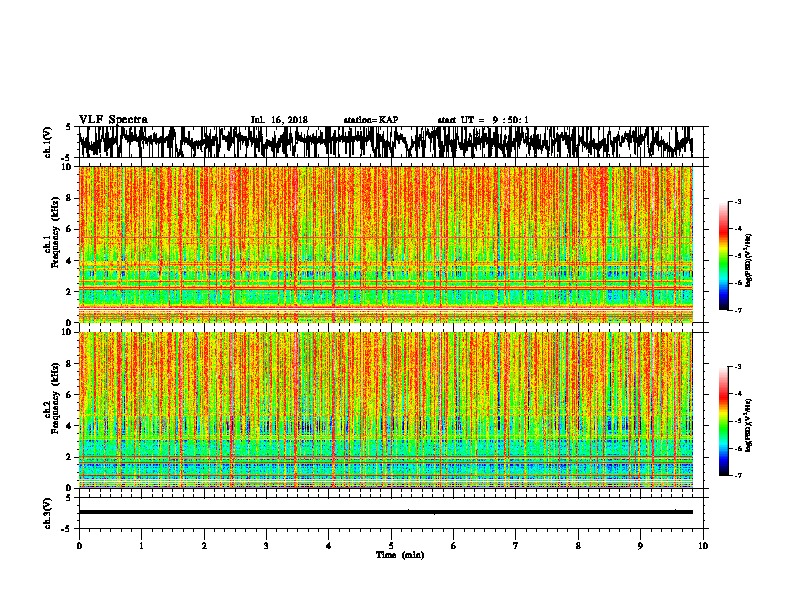Click the "-3" tick on ch.1 colorbar
This screenshot has width=792, height=612.
[738, 201]
